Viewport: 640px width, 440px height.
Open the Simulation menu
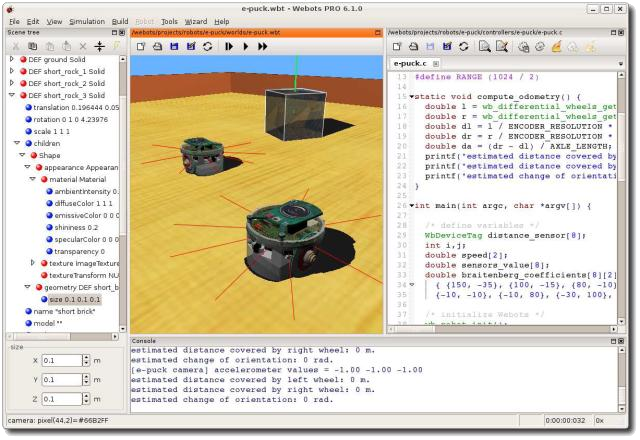(85, 20)
